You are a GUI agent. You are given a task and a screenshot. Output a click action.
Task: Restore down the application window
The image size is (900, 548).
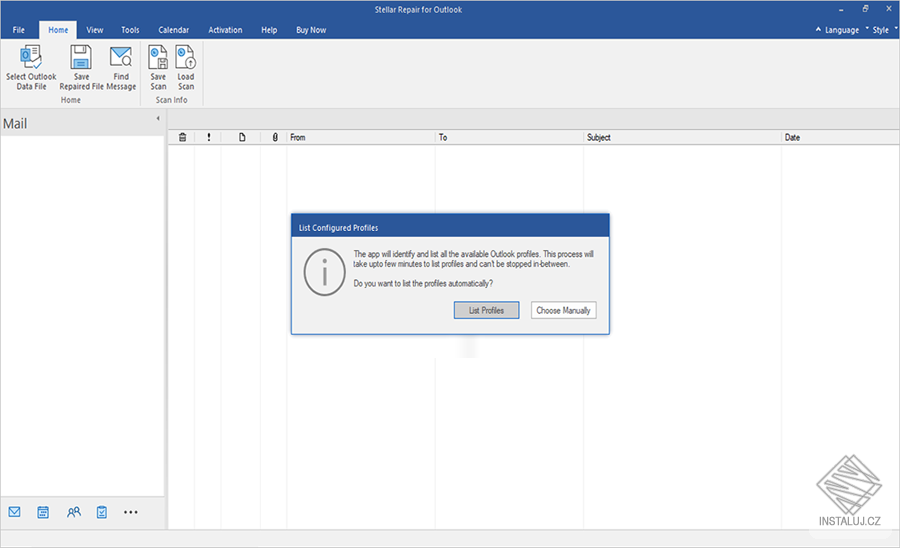[x=865, y=9]
